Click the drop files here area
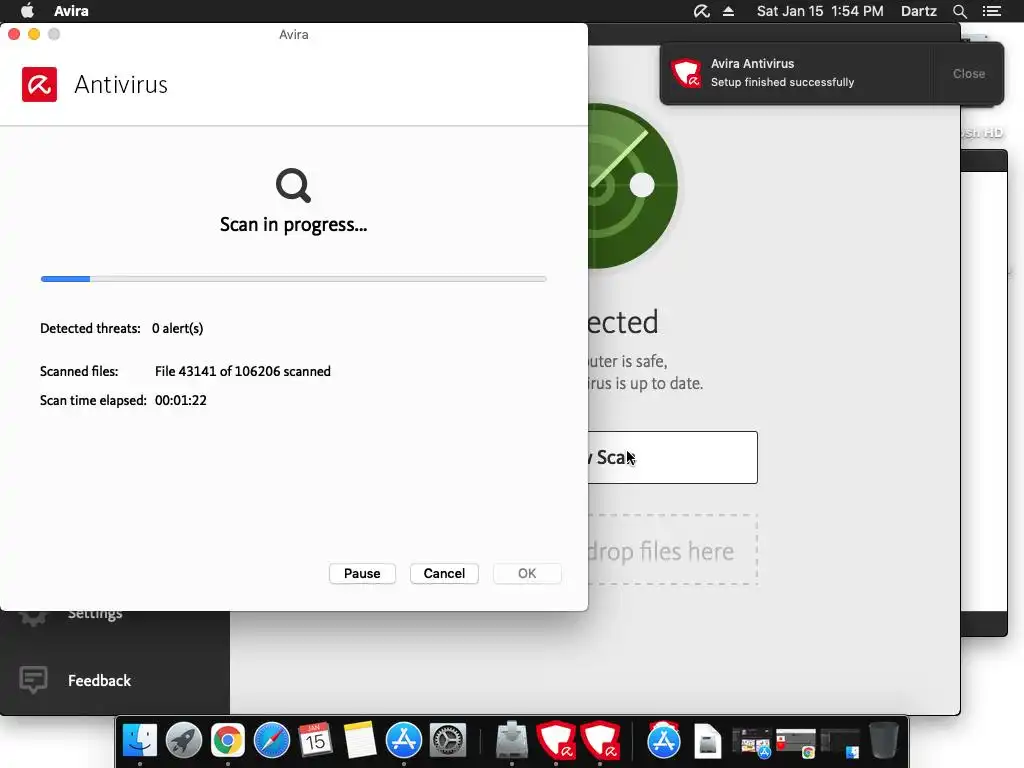 click(x=673, y=550)
